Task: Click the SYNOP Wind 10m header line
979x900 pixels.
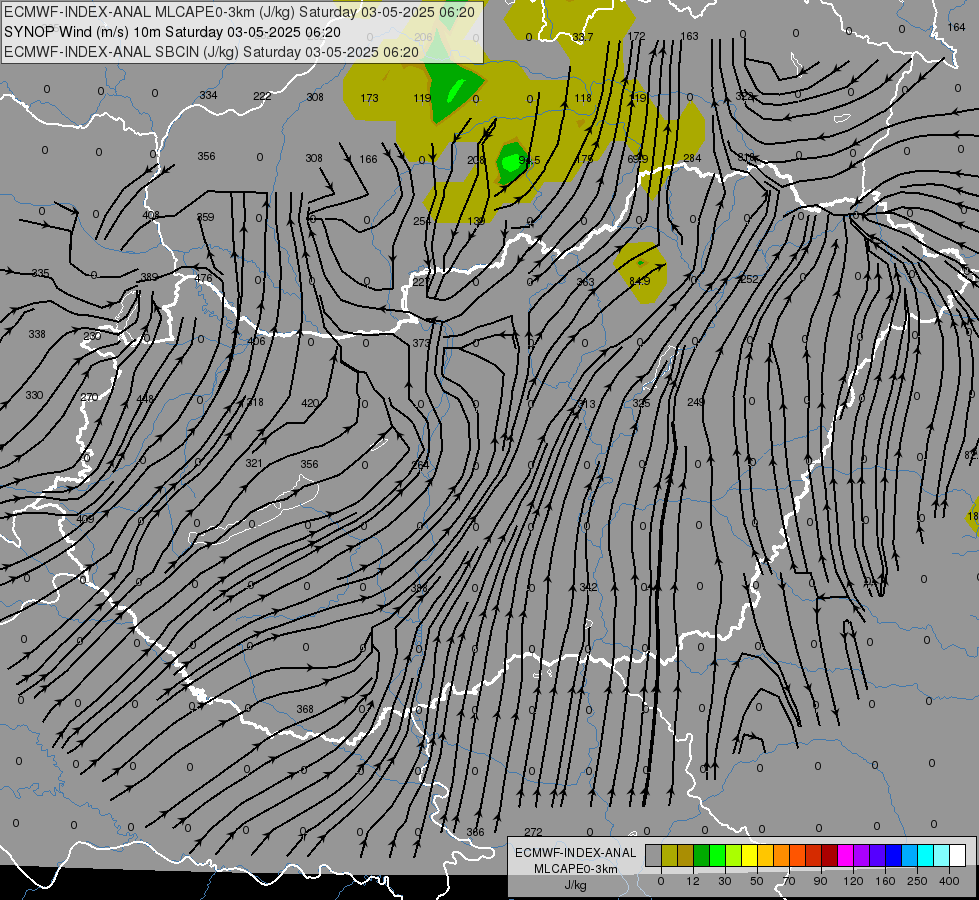Action: tap(172, 32)
